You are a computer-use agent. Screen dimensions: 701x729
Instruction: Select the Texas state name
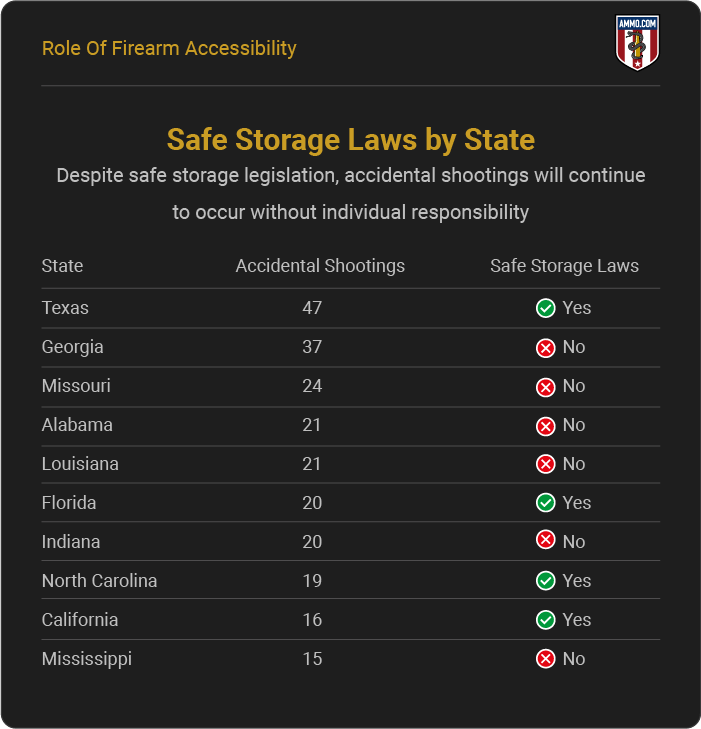[x=65, y=308]
